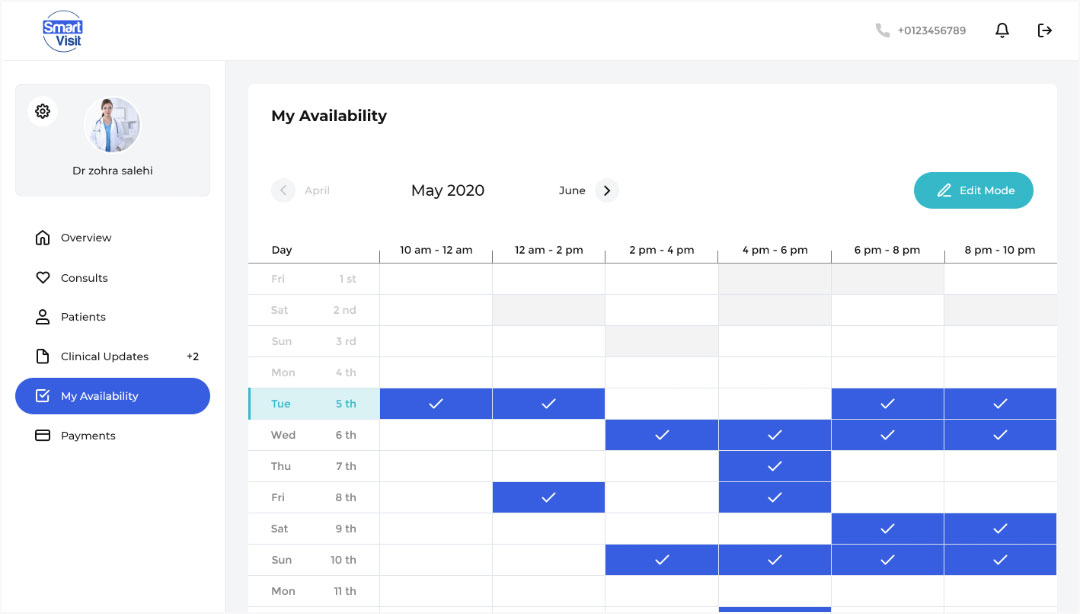This screenshot has height=614, width=1080.
Task: Open Patients section in sidebar
Action: coord(83,317)
